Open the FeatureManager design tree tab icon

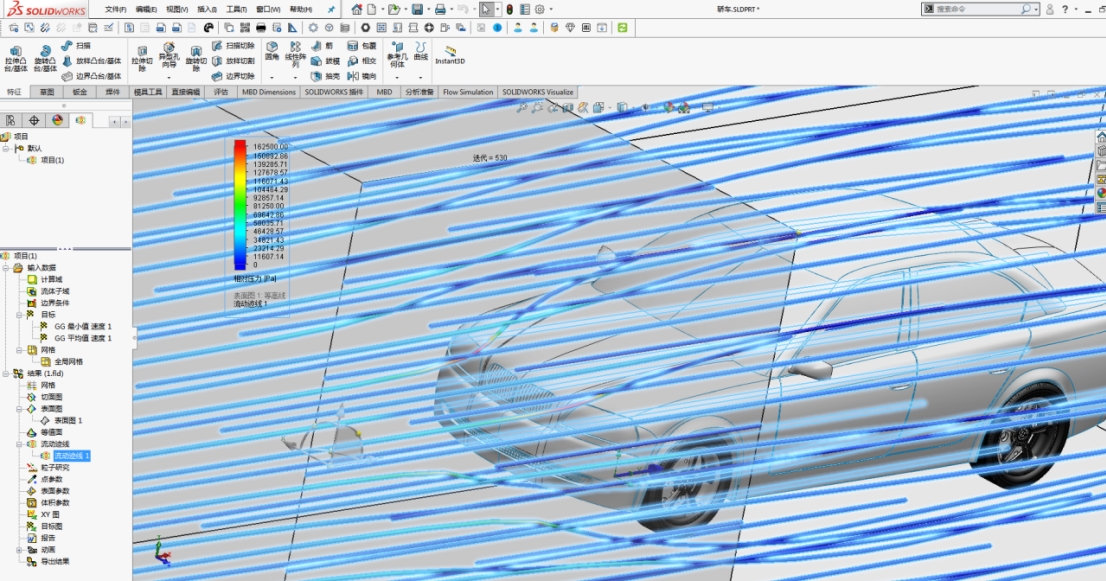coord(11,121)
